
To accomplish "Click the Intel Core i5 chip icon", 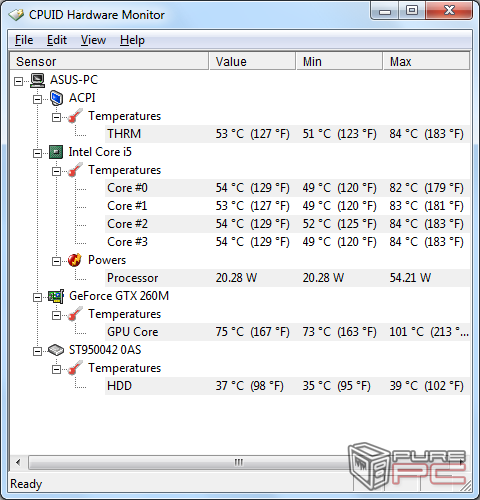I will point(56,152).
